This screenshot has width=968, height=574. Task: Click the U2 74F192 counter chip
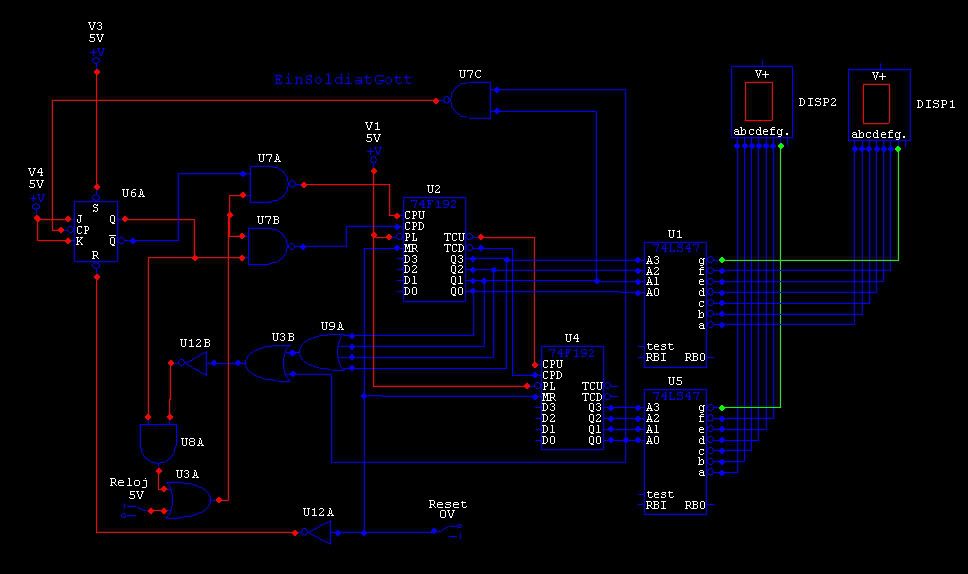[x=434, y=249]
